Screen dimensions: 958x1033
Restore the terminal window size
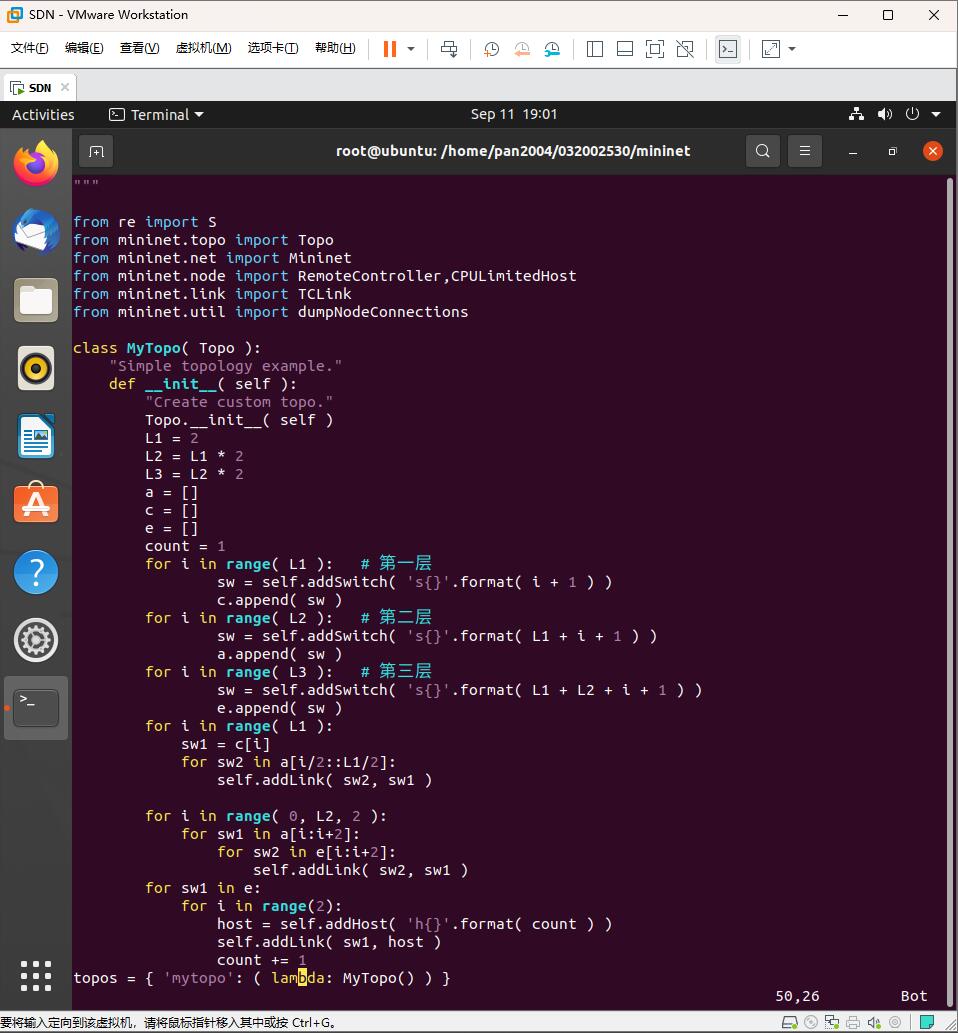(893, 152)
